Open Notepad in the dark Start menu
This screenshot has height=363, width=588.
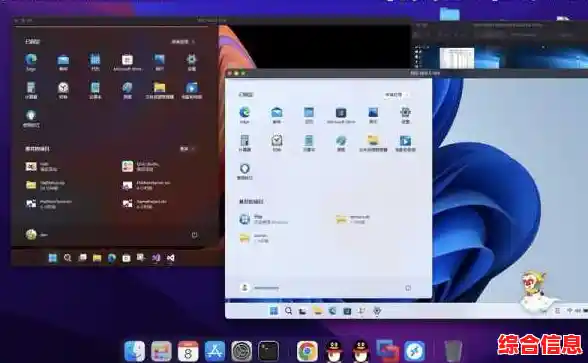point(95,87)
